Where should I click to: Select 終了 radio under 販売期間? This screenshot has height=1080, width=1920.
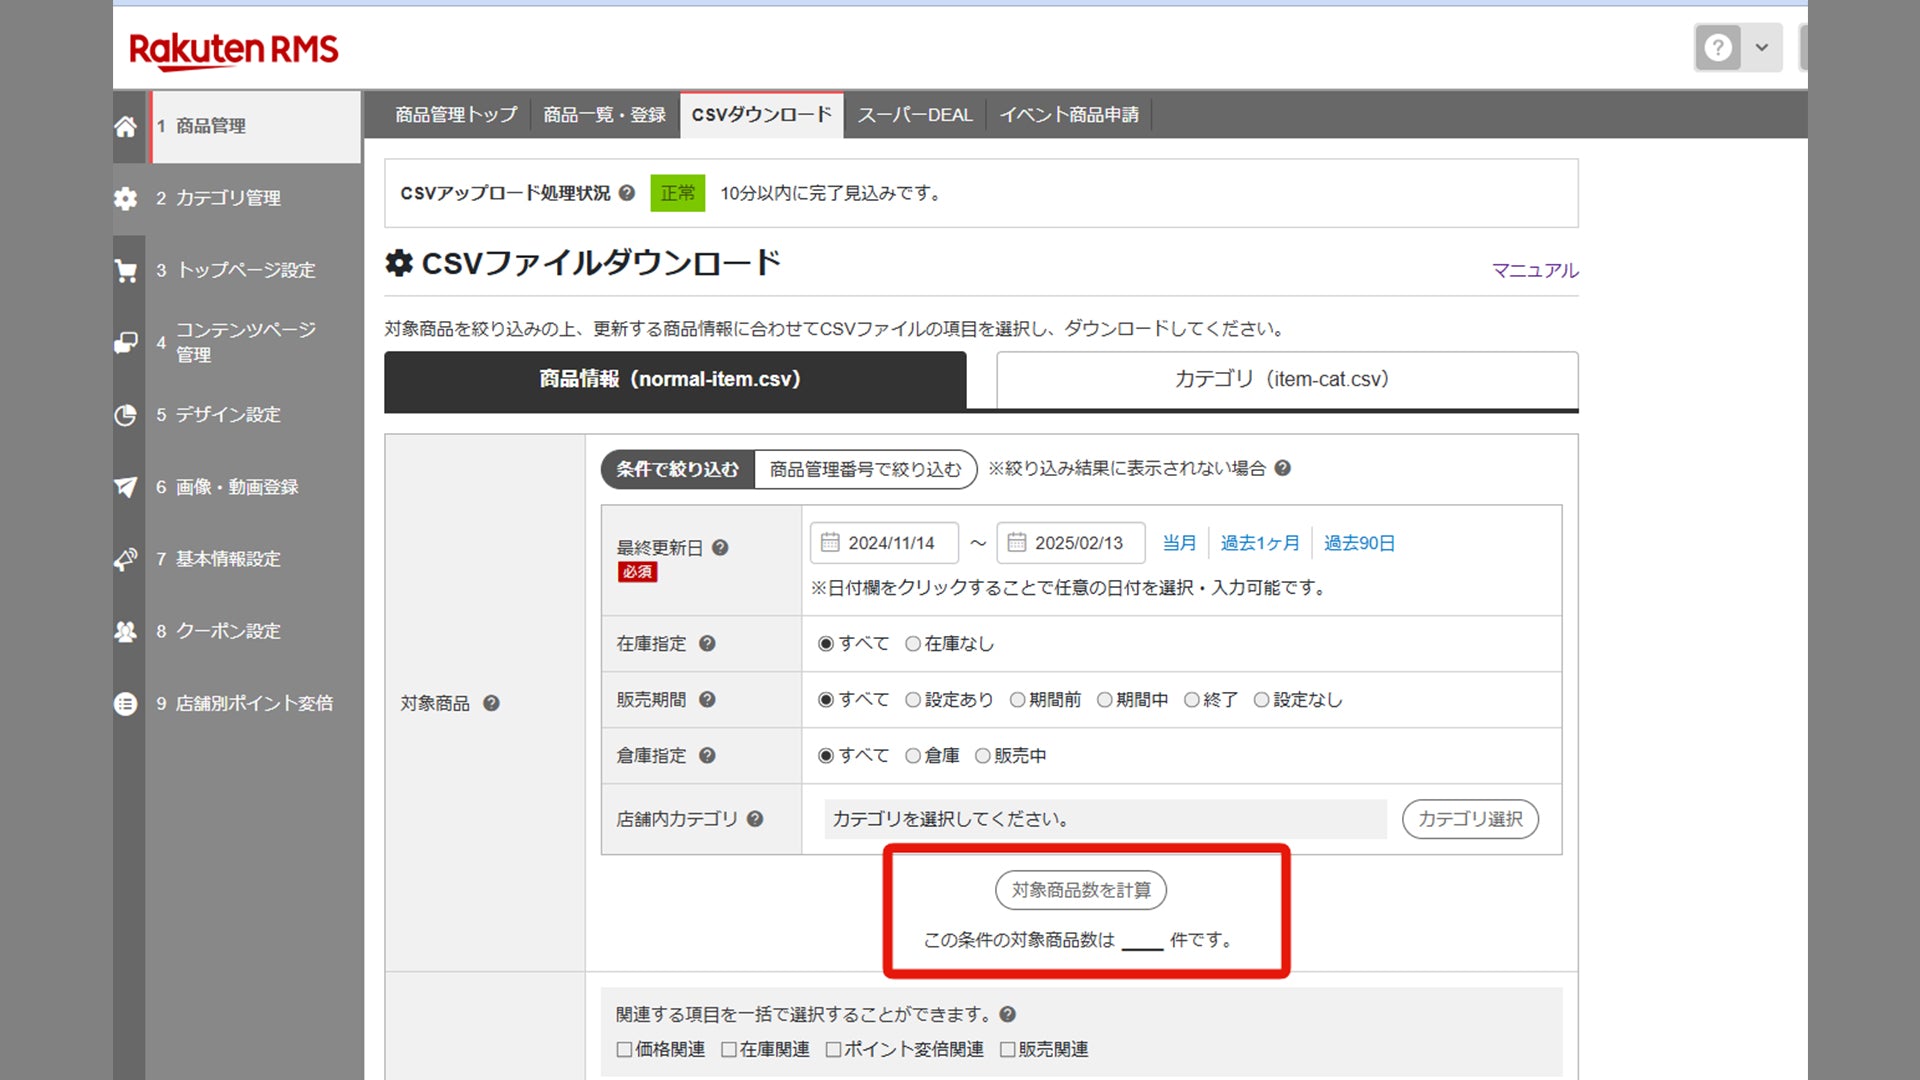point(1192,700)
